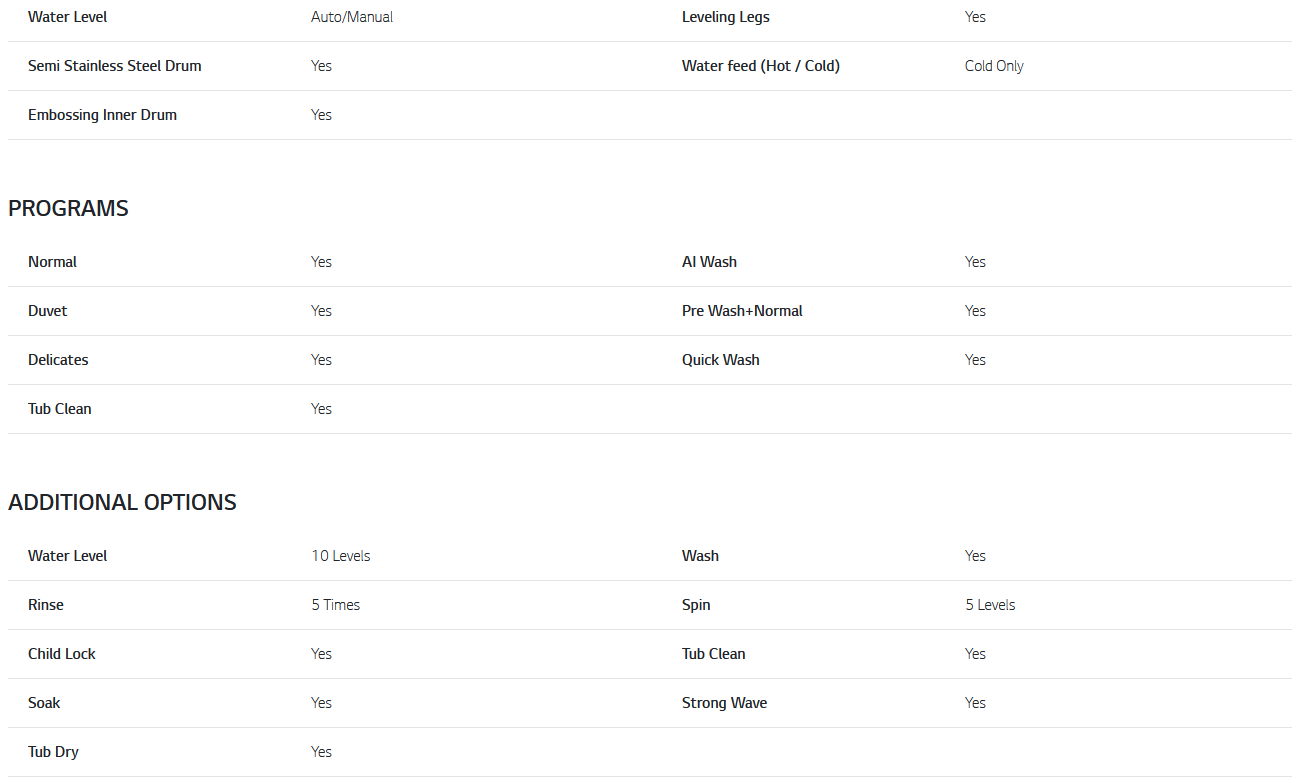Select the Delicates program label
The width and height of the screenshot is (1305, 783).
(x=58, y=360)
